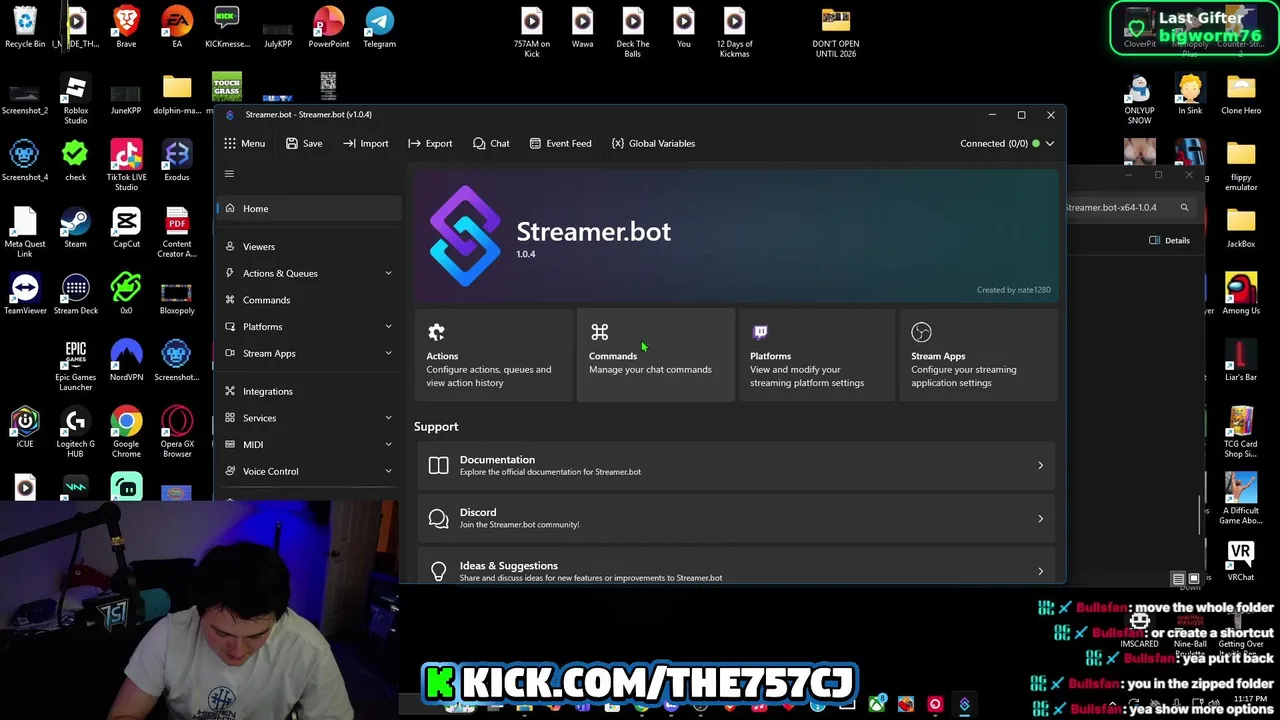This screenshot has width=1280, height=720.
Task: Open the Chat panel from the toolbar
Action: [x=491, y=143]
